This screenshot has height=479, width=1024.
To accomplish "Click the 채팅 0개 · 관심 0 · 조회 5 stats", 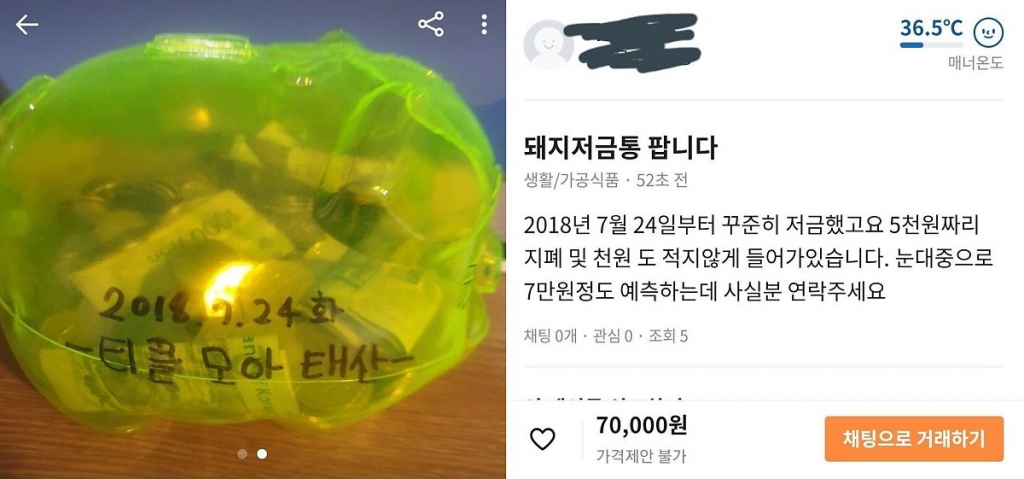I will [605, 337].
